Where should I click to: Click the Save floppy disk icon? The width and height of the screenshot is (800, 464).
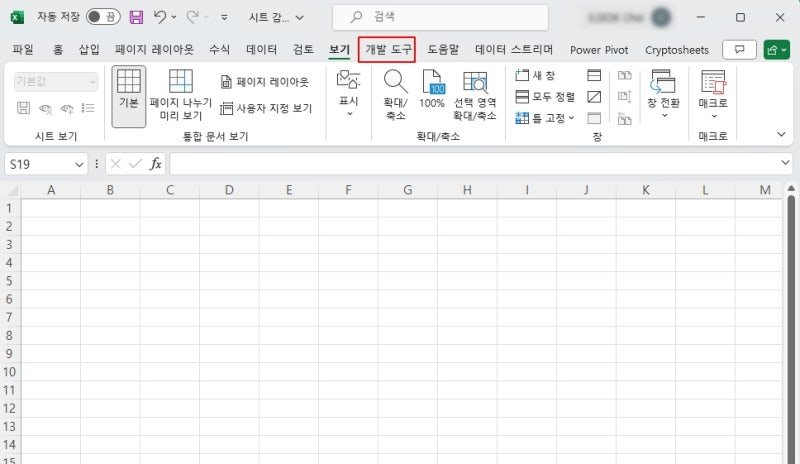pos(136,17)
